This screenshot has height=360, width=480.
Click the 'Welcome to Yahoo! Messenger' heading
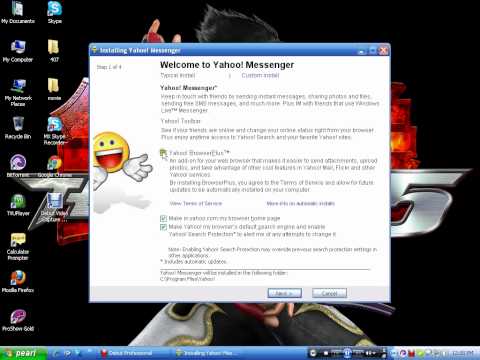pyautogui.click(x=227, y=65)
